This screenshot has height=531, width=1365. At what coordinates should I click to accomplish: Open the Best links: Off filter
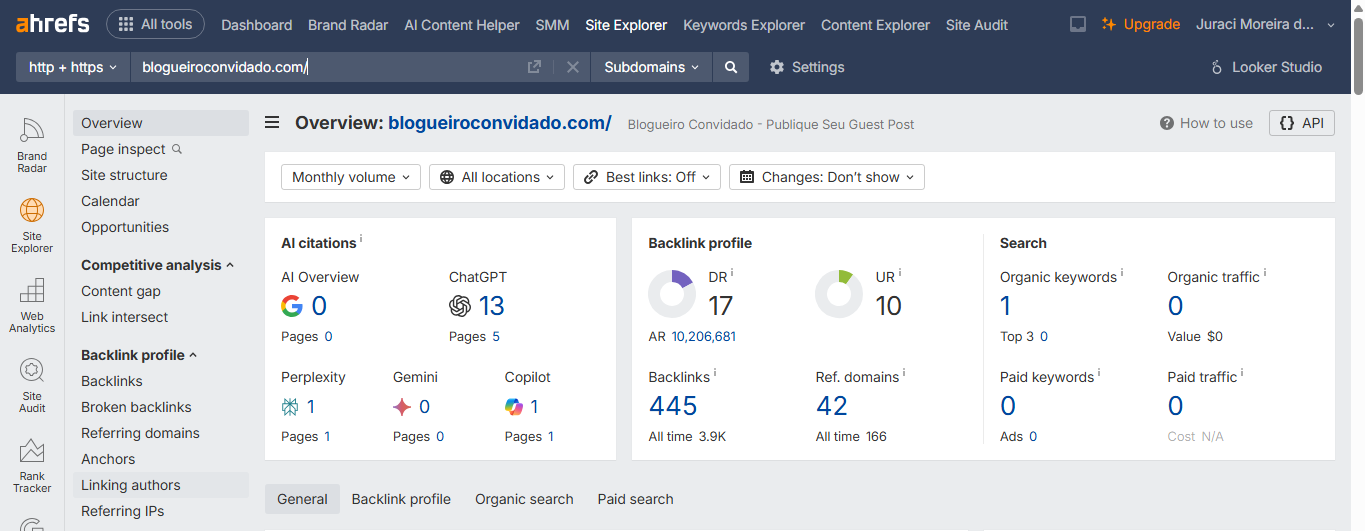pyautogui.click(x=647, y=177)
